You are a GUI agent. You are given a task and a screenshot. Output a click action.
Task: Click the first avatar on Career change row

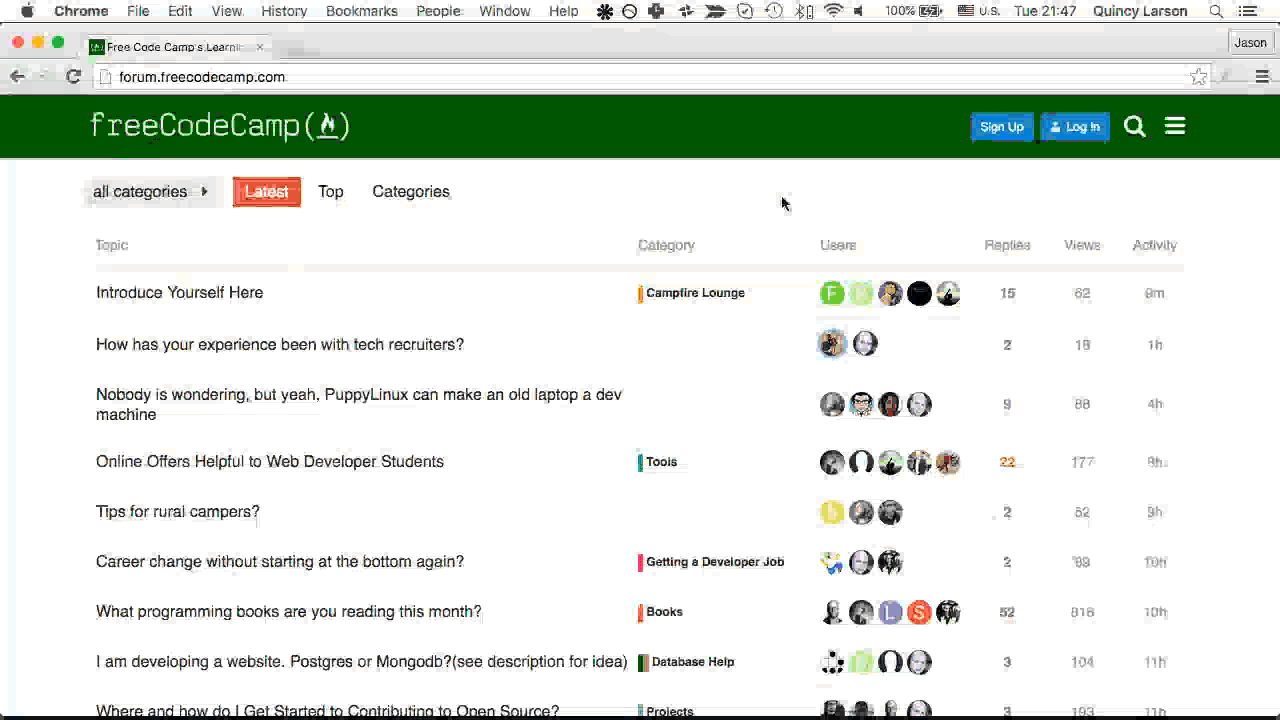[x=832, y=562]
